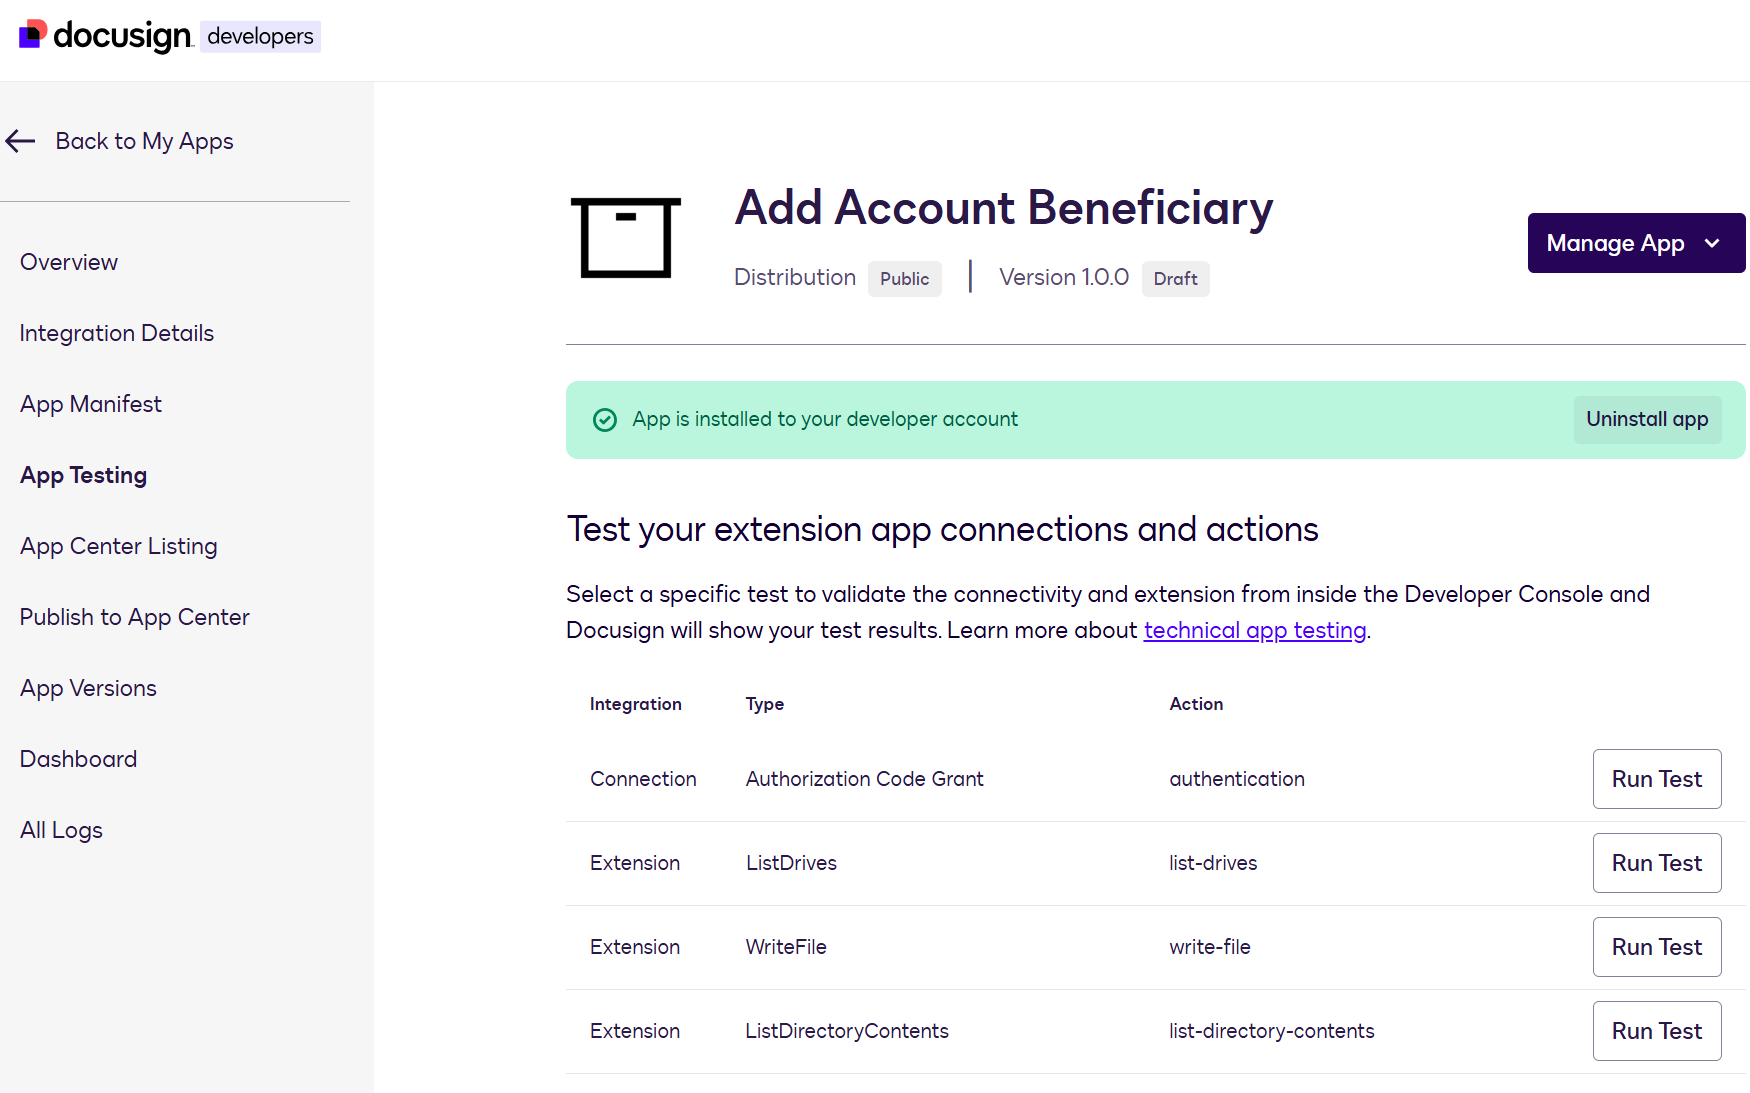Click the back arrow icon

coord(20,141)
